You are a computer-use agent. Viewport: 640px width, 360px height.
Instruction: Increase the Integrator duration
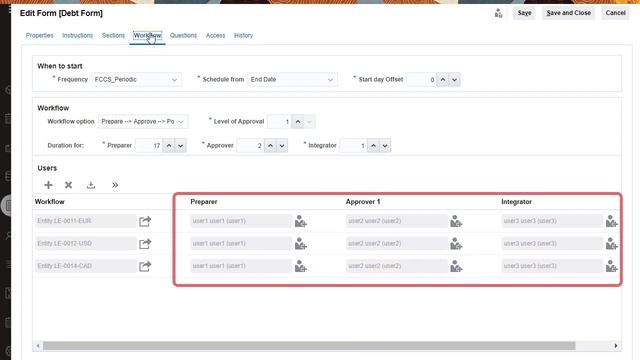(x=373, y=146)
